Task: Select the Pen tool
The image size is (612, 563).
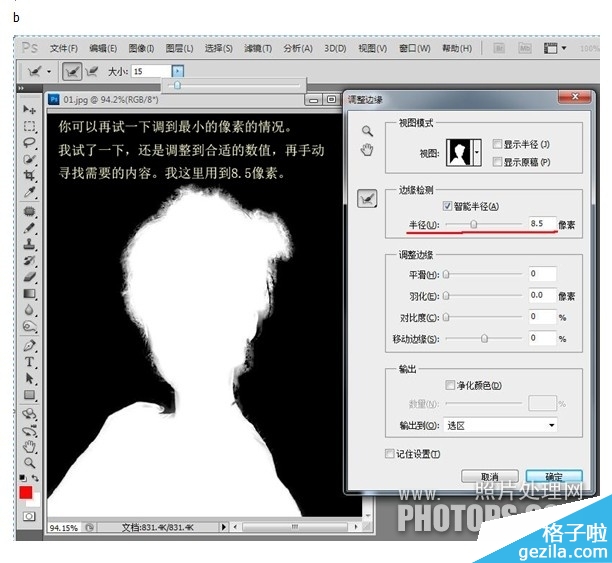Action: (30, 345)
